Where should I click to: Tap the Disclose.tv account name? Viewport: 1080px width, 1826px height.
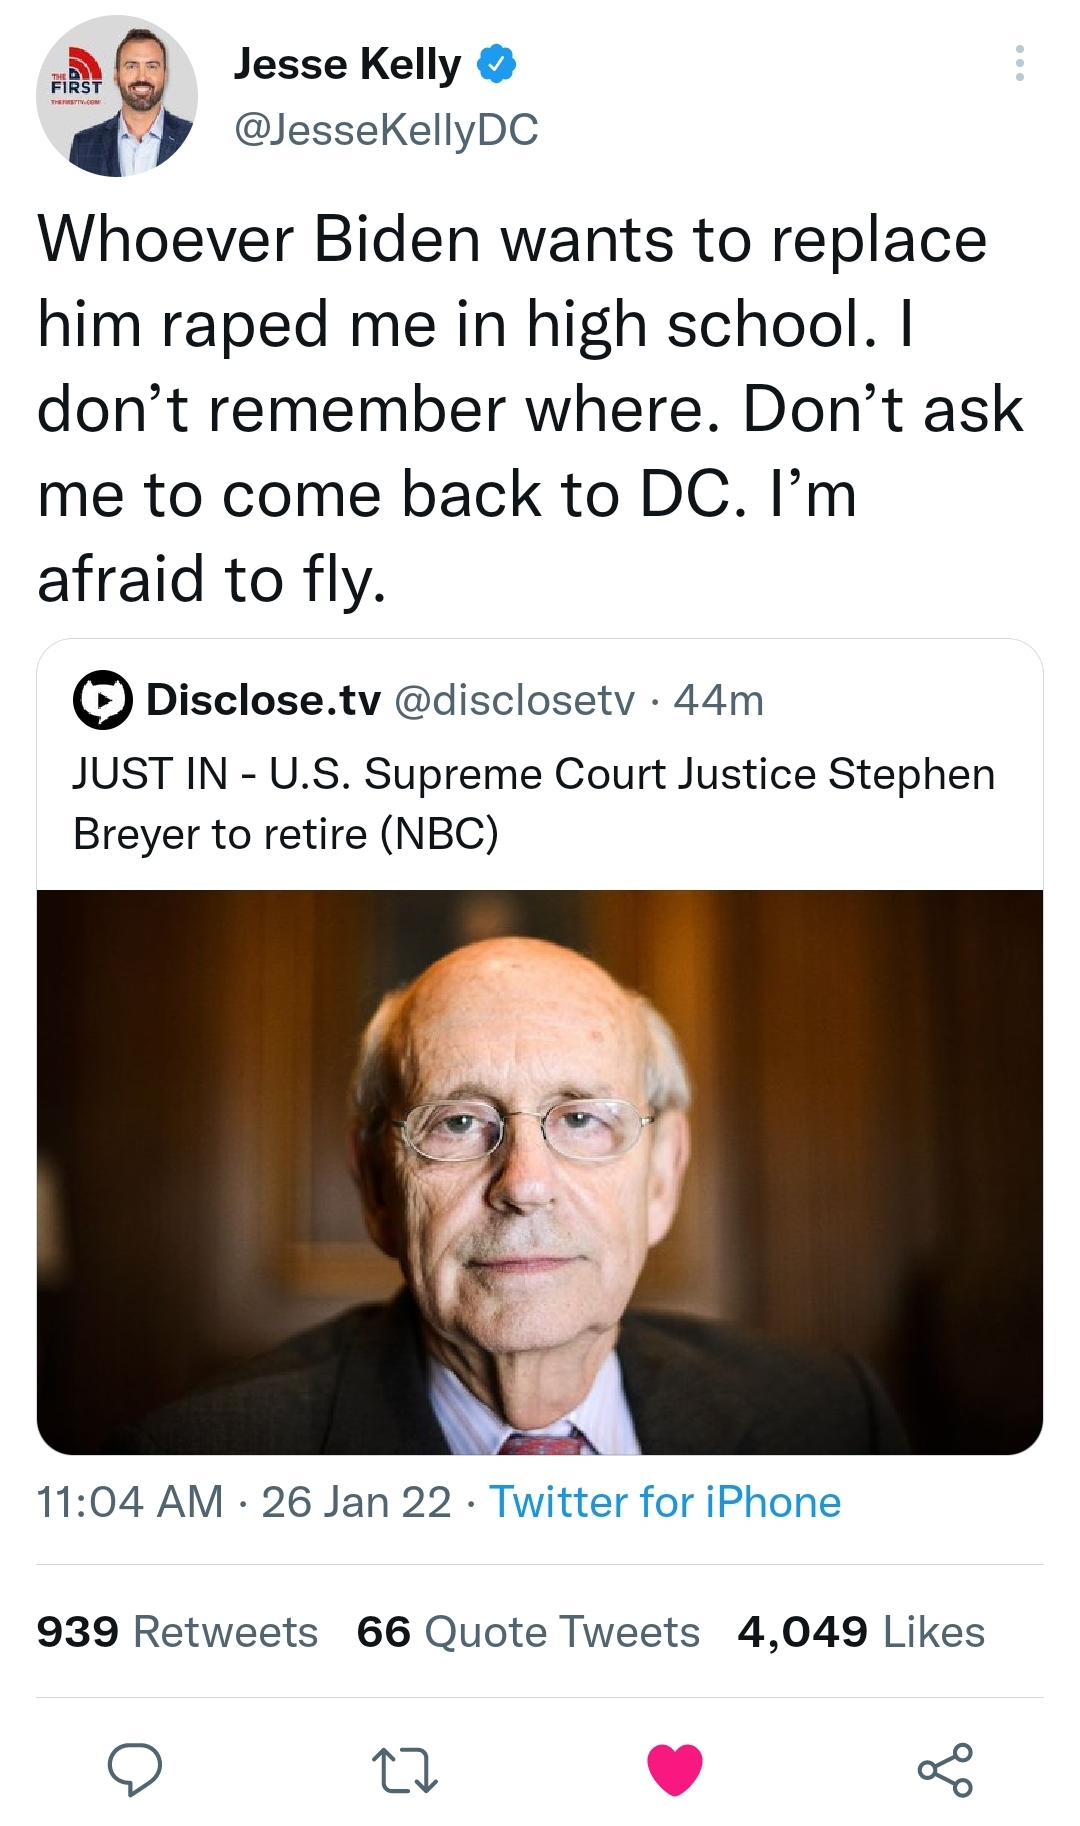264,700
